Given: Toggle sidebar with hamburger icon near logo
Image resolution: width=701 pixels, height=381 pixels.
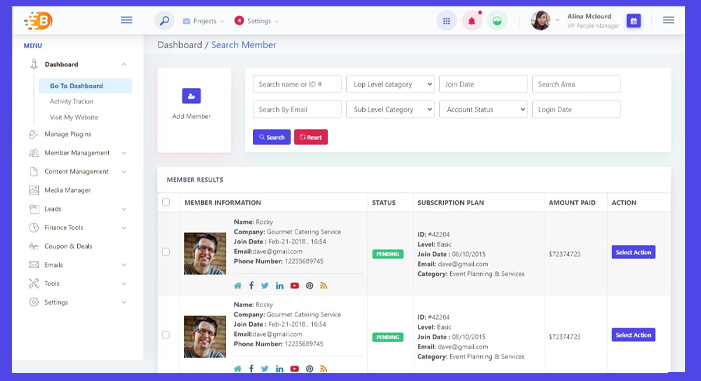Looking at the screenshot, I should 127,20.
